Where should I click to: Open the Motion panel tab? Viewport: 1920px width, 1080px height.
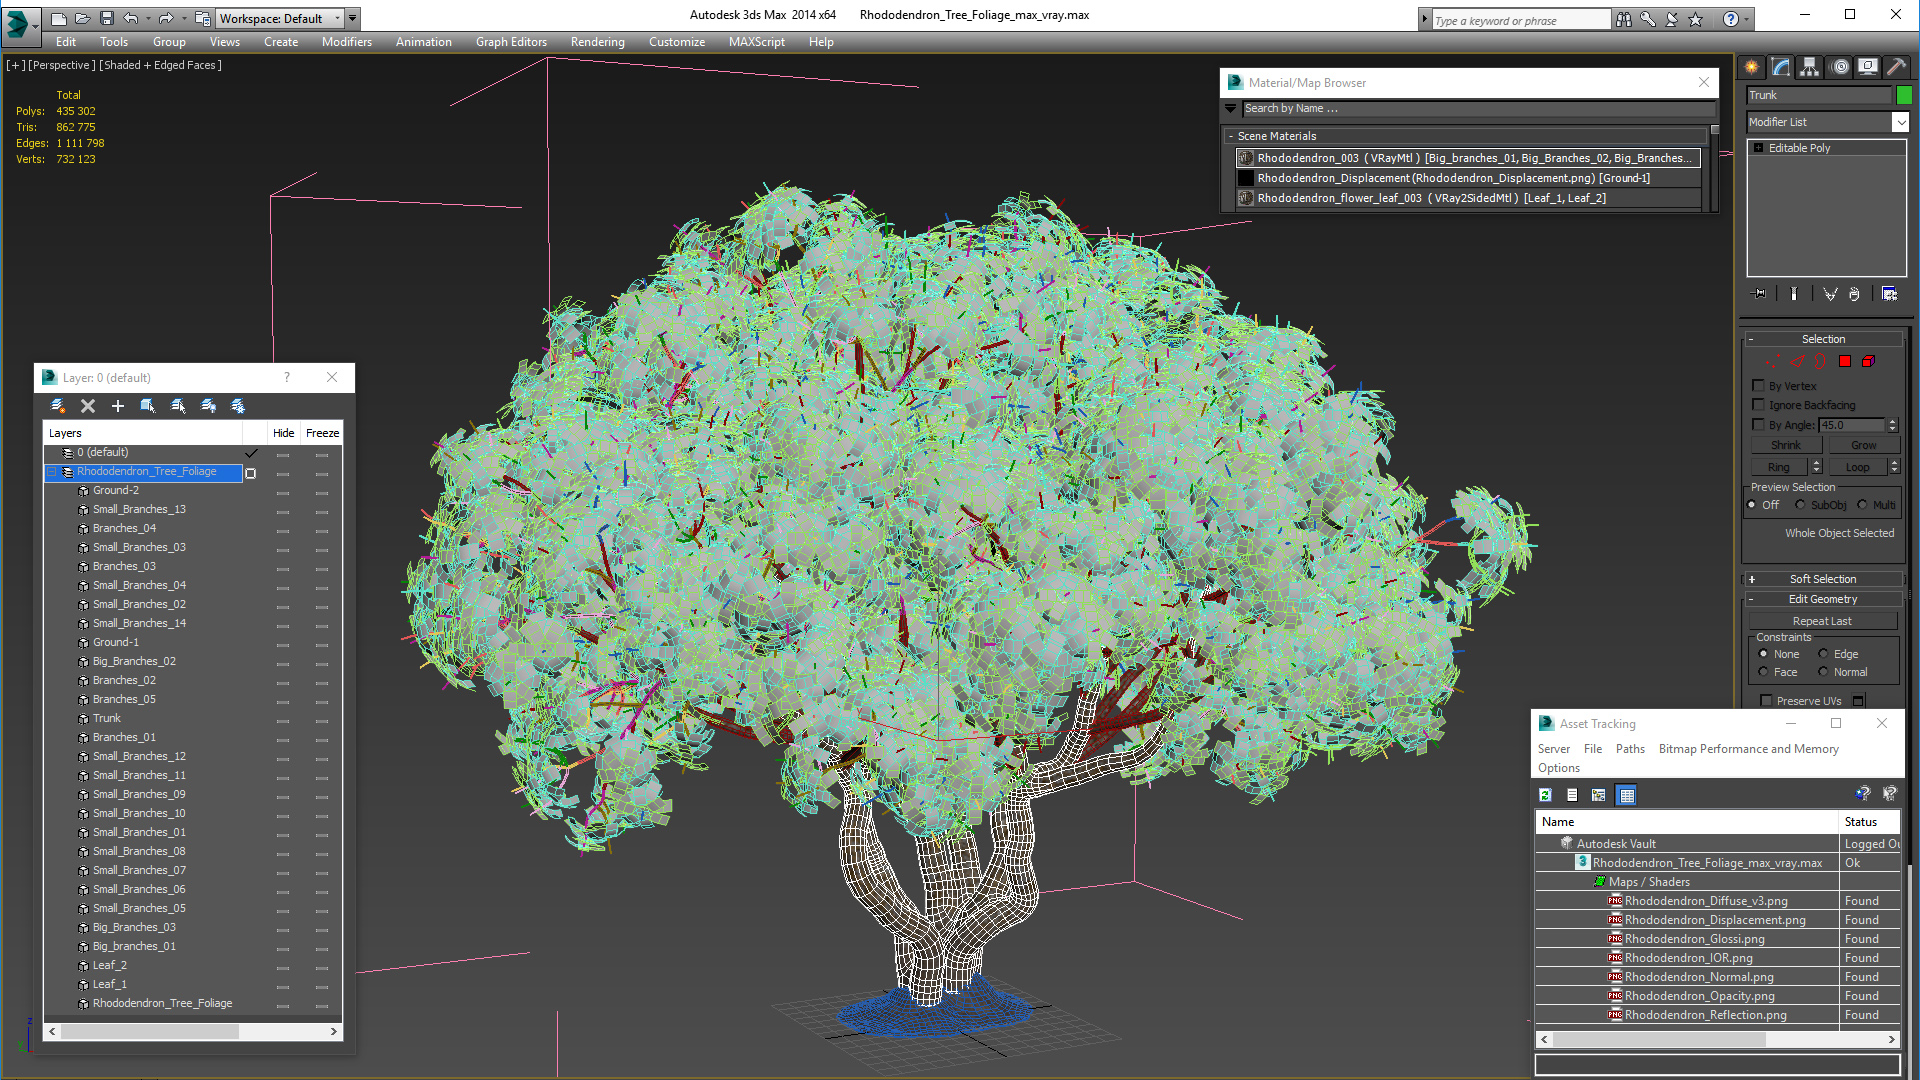[1840, 67]
